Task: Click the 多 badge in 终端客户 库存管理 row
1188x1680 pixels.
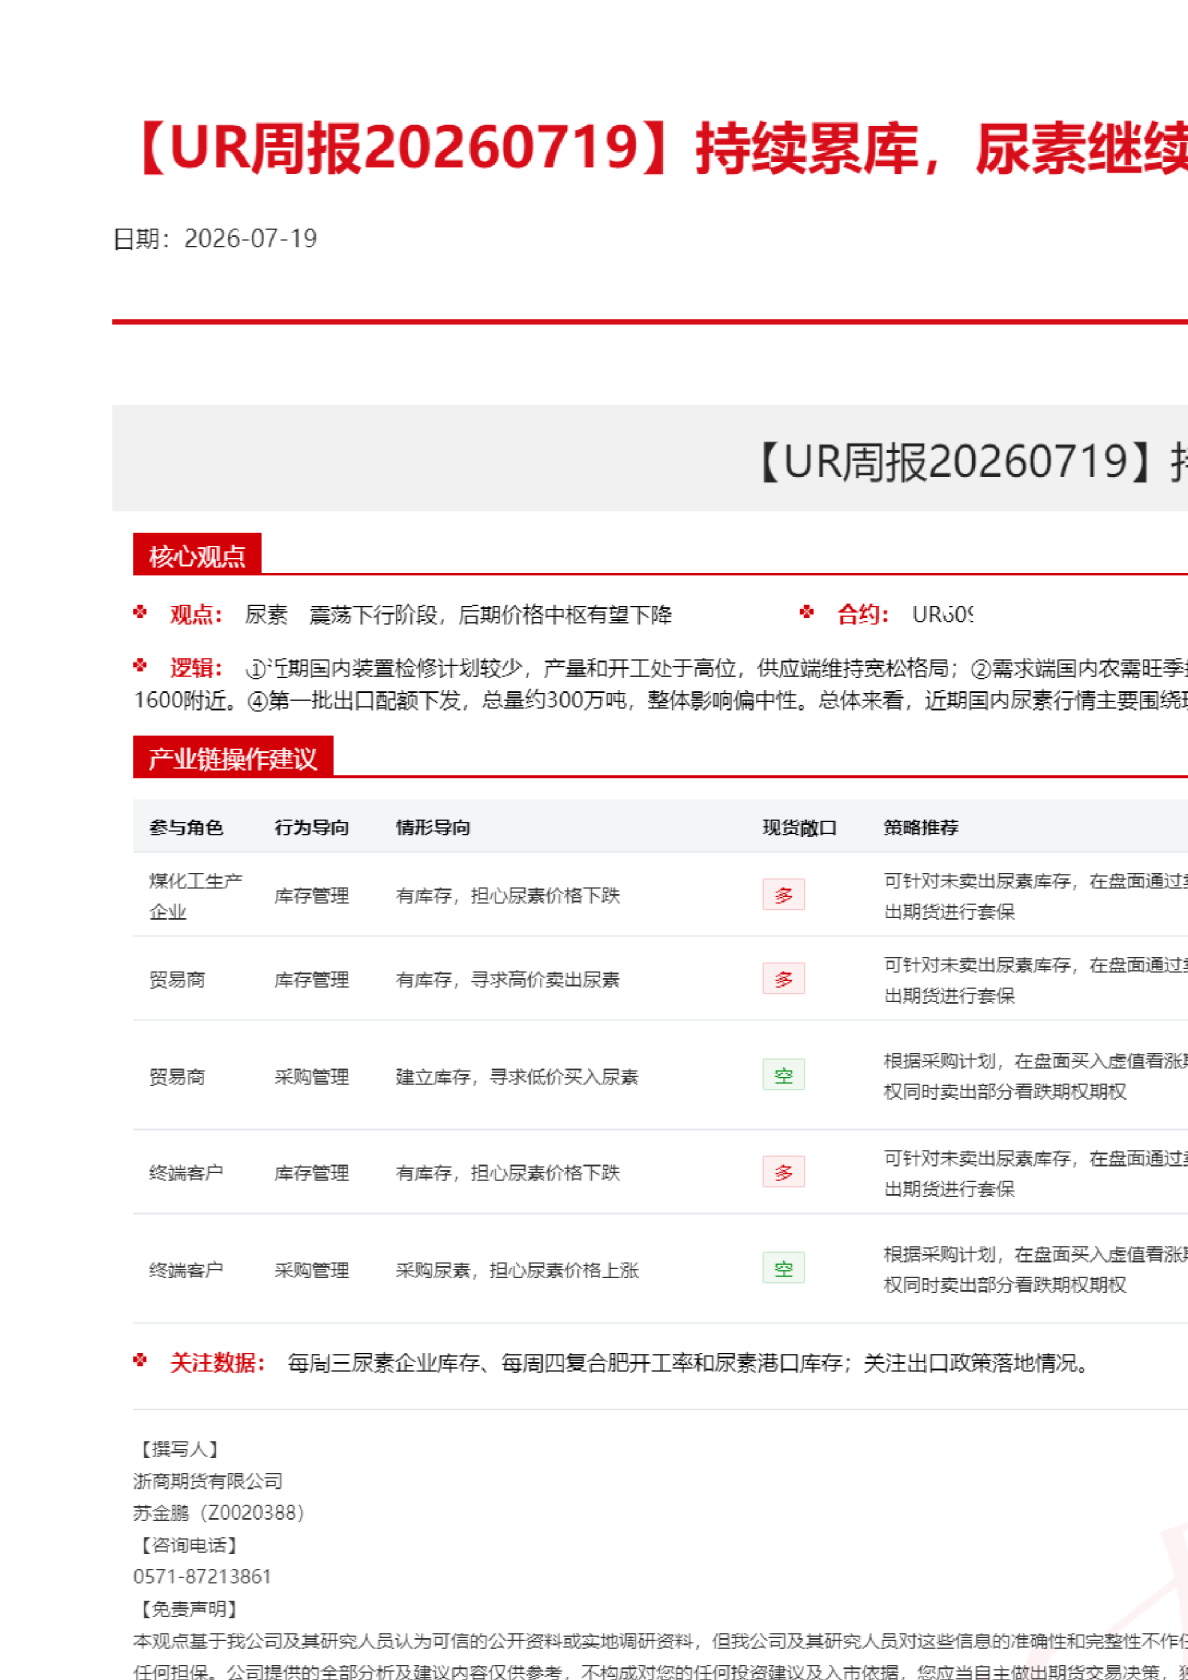Action: [784, 1172]
